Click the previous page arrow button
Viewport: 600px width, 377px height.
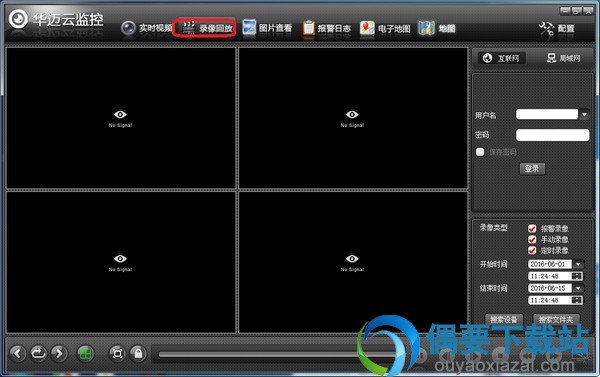(18, 353)
